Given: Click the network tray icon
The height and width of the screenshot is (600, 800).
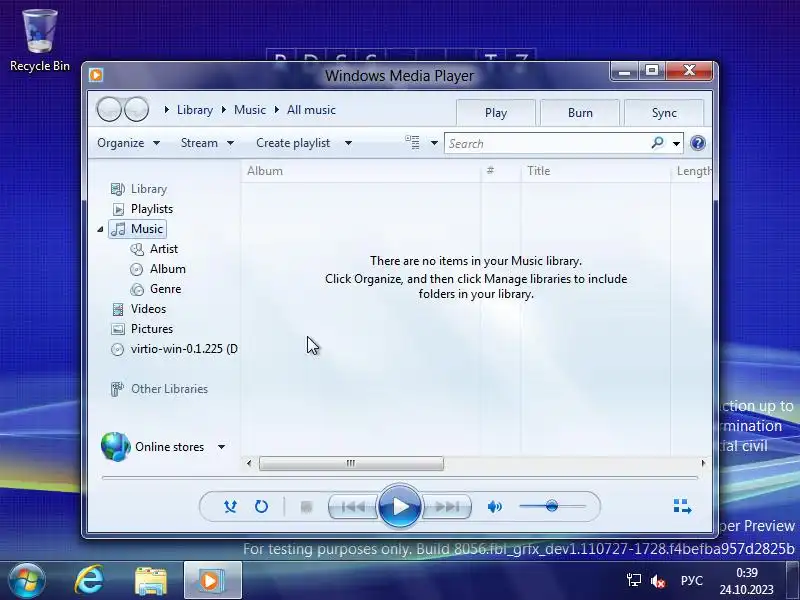Looking at the screenshot, I should click(x=634, y=581).
